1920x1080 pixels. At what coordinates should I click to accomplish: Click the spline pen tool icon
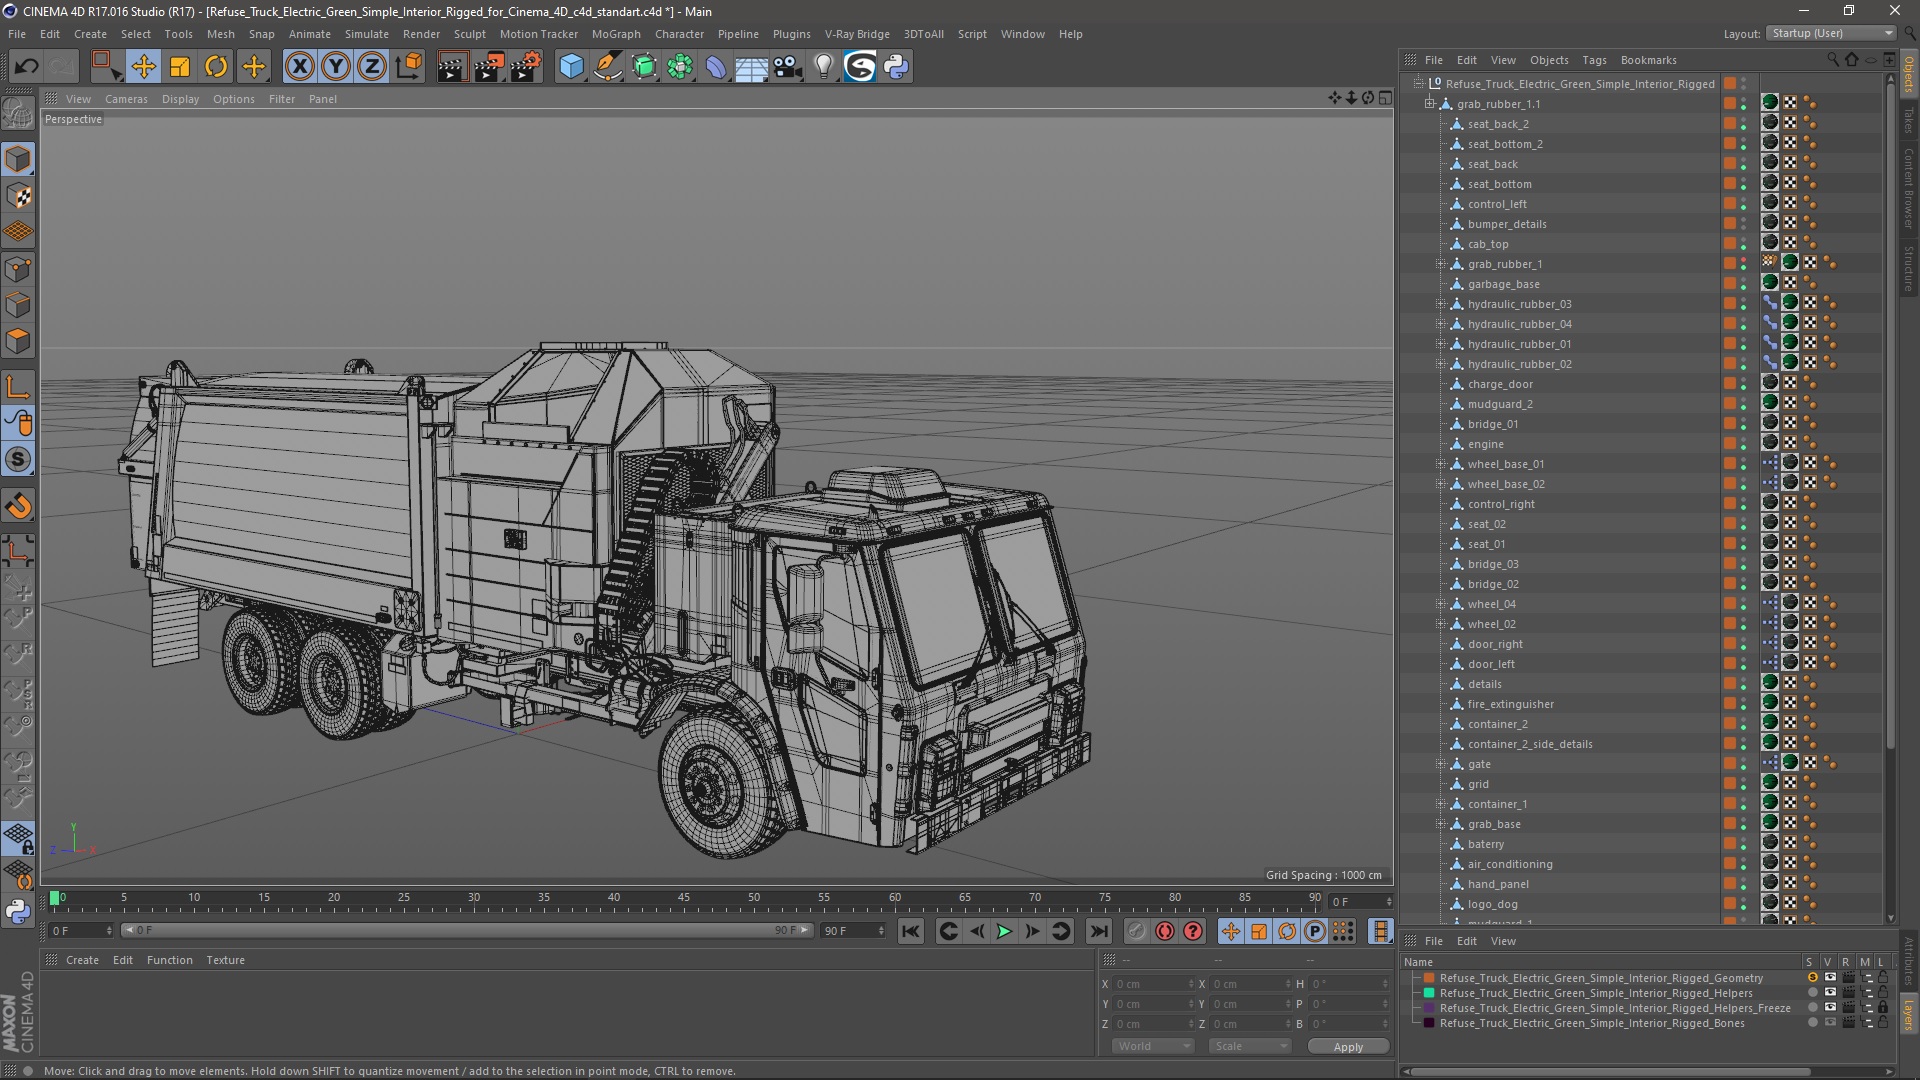(607, 67)
